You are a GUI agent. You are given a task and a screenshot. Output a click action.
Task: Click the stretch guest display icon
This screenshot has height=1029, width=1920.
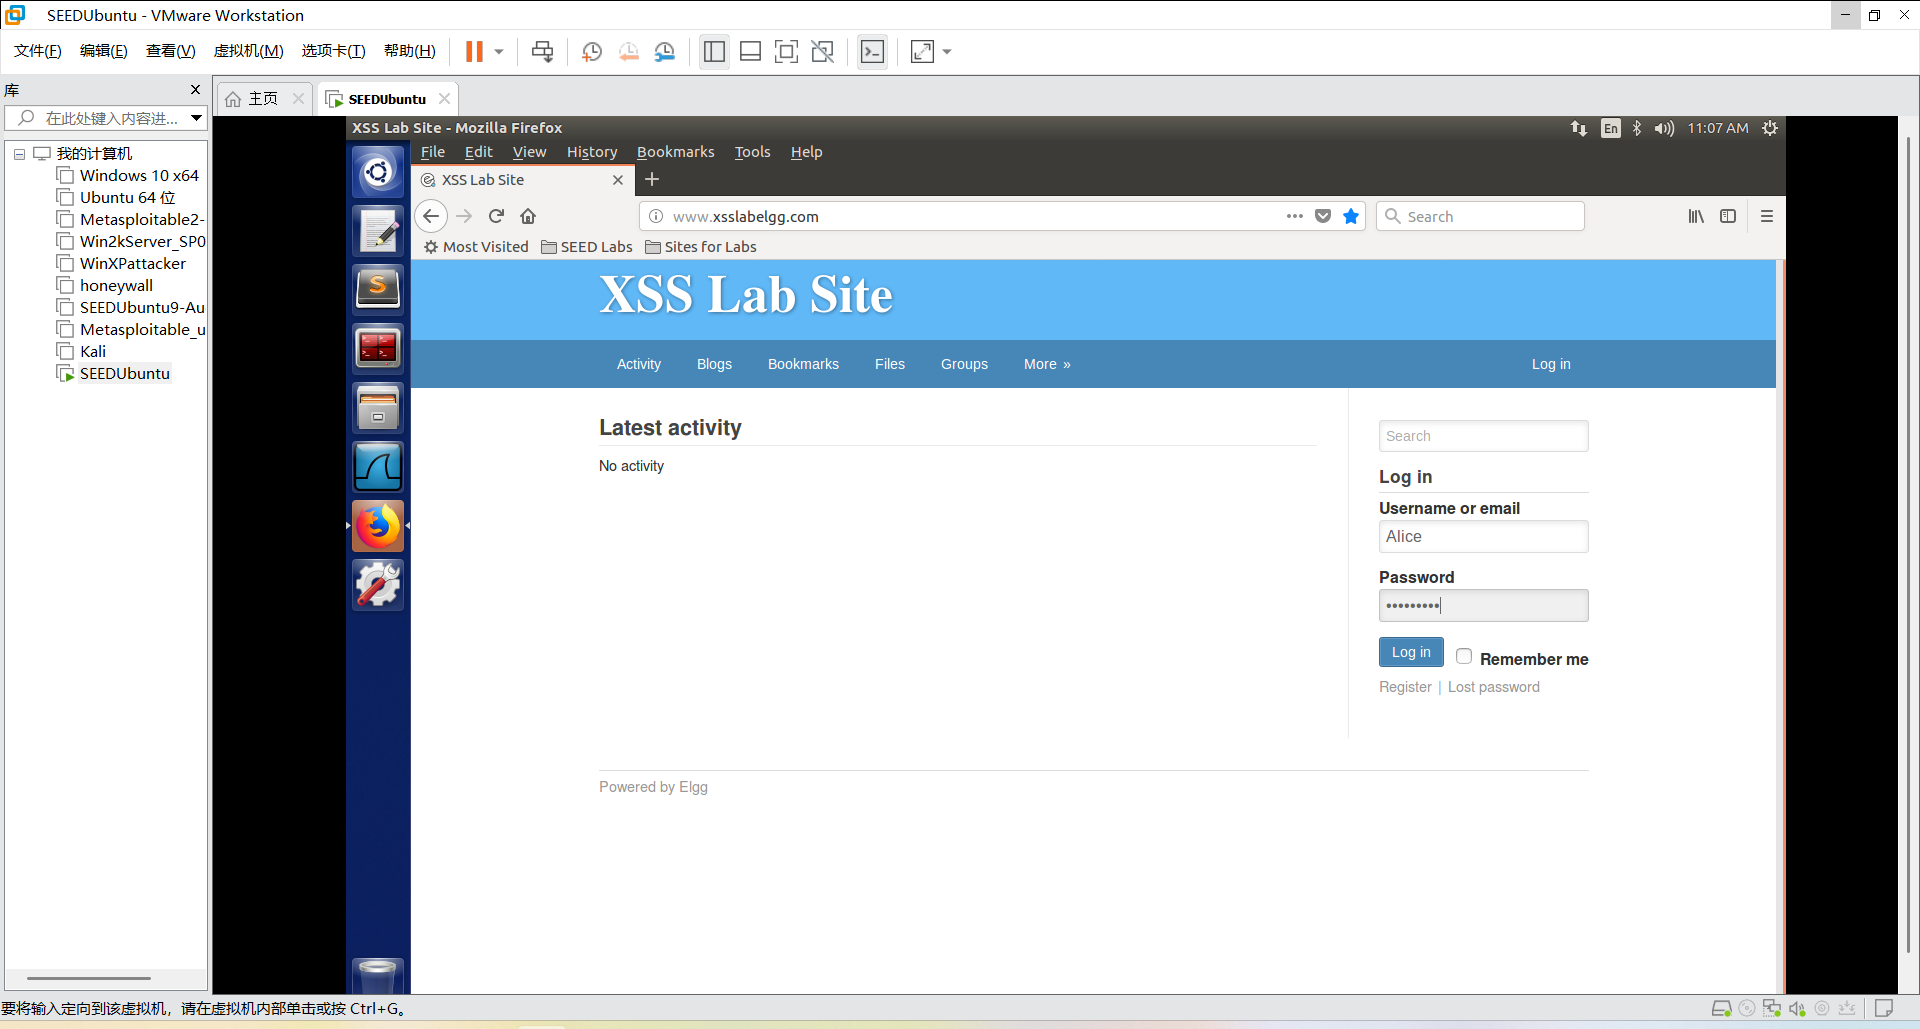922,52
